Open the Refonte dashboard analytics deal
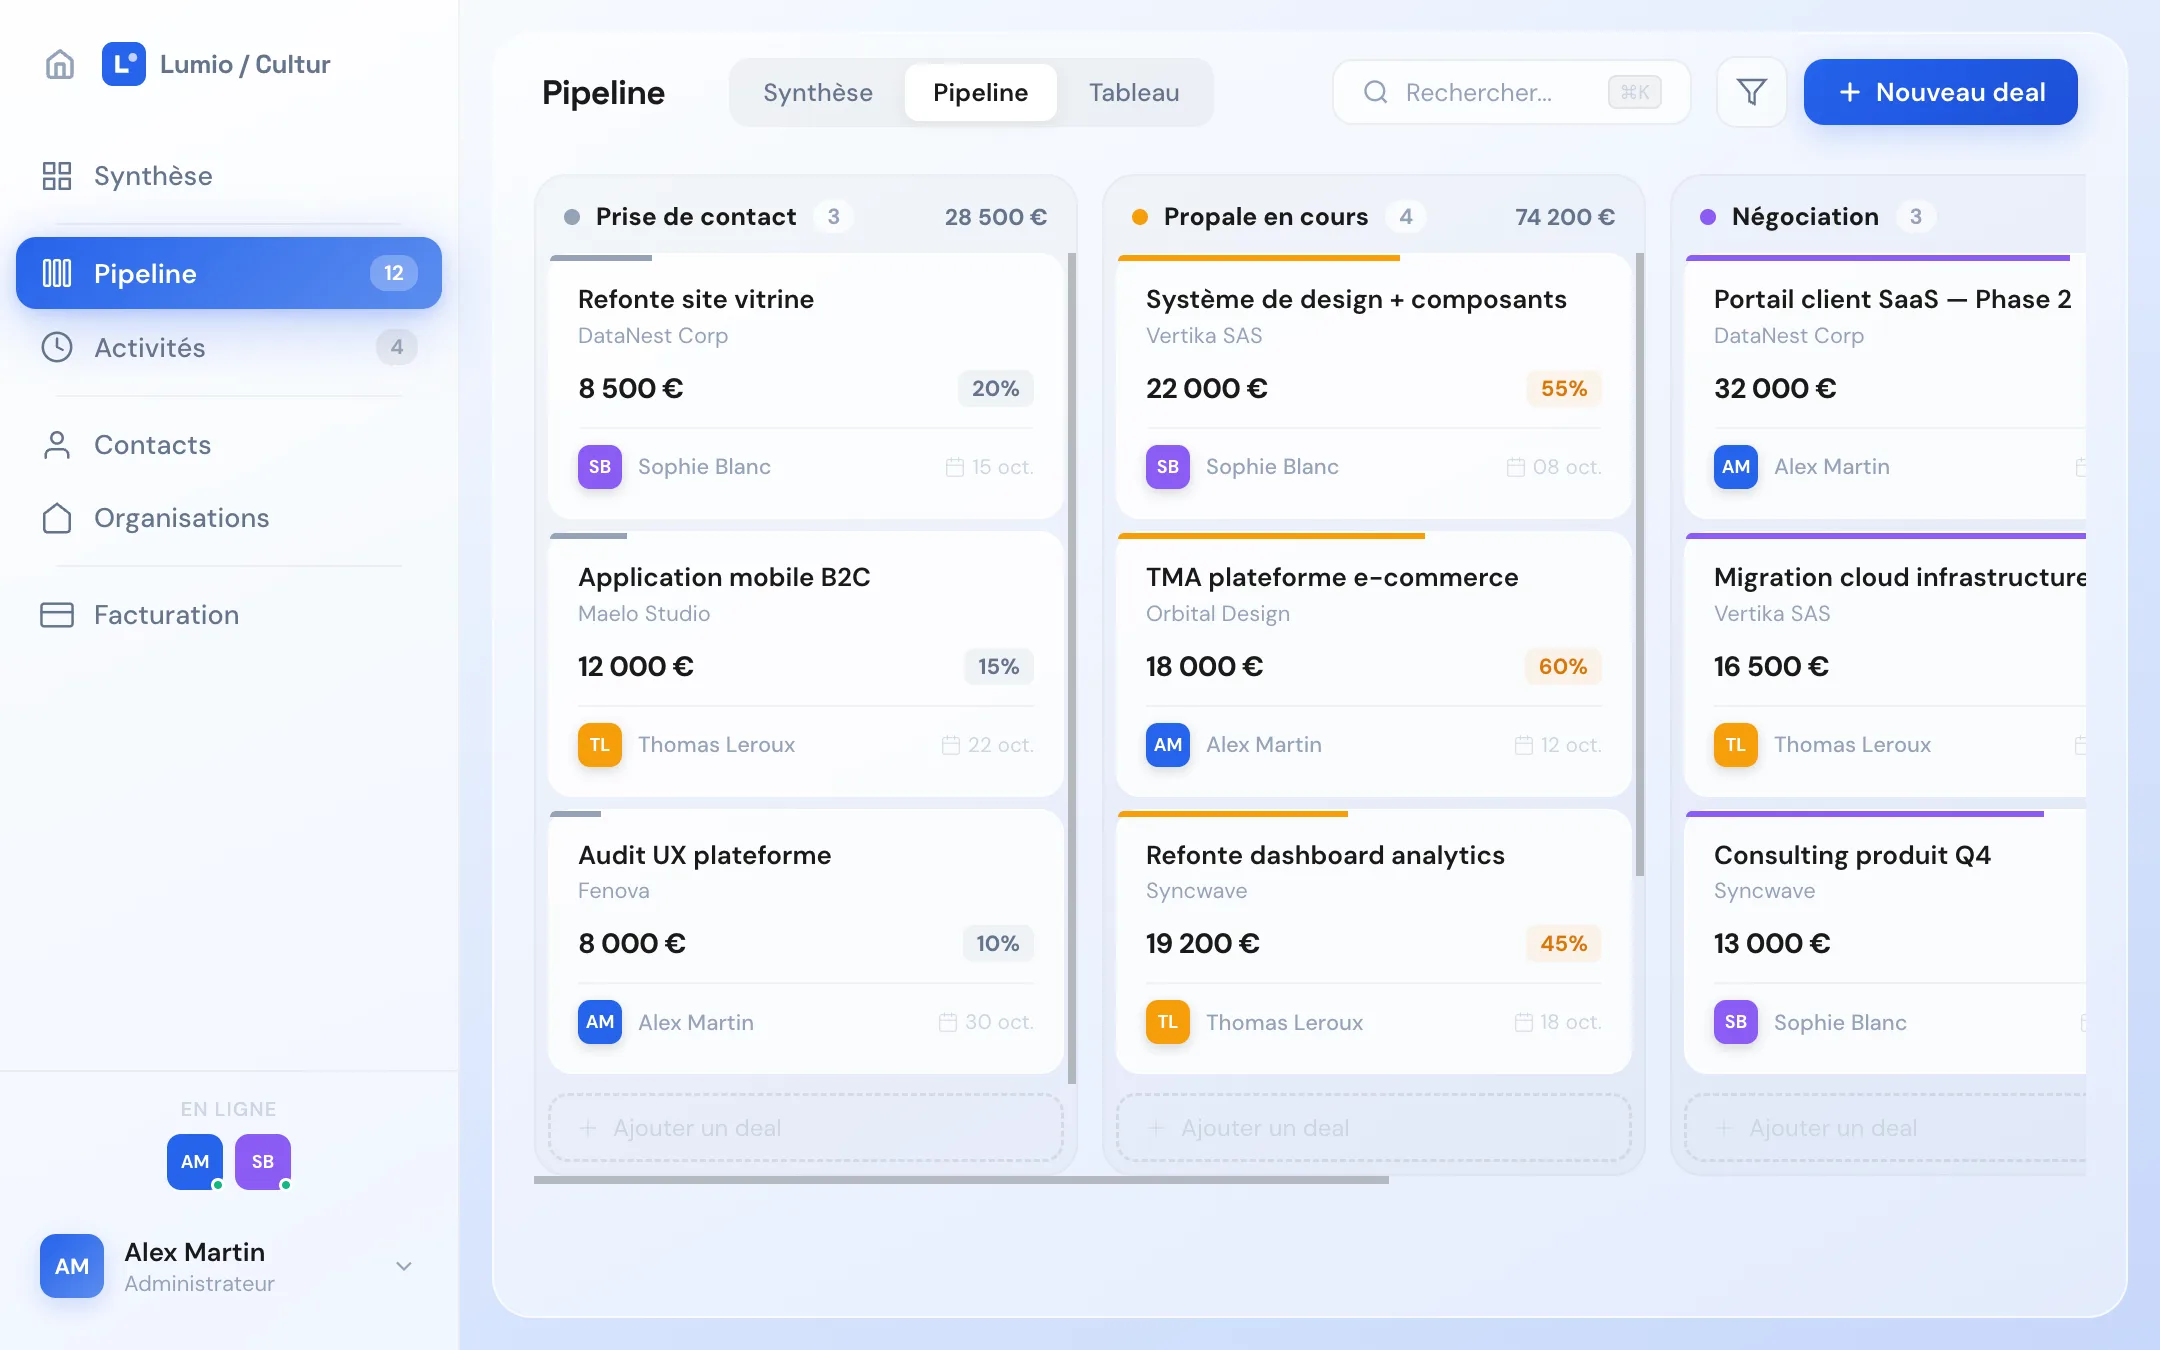2160x1350 pixels. point(1373,942)
